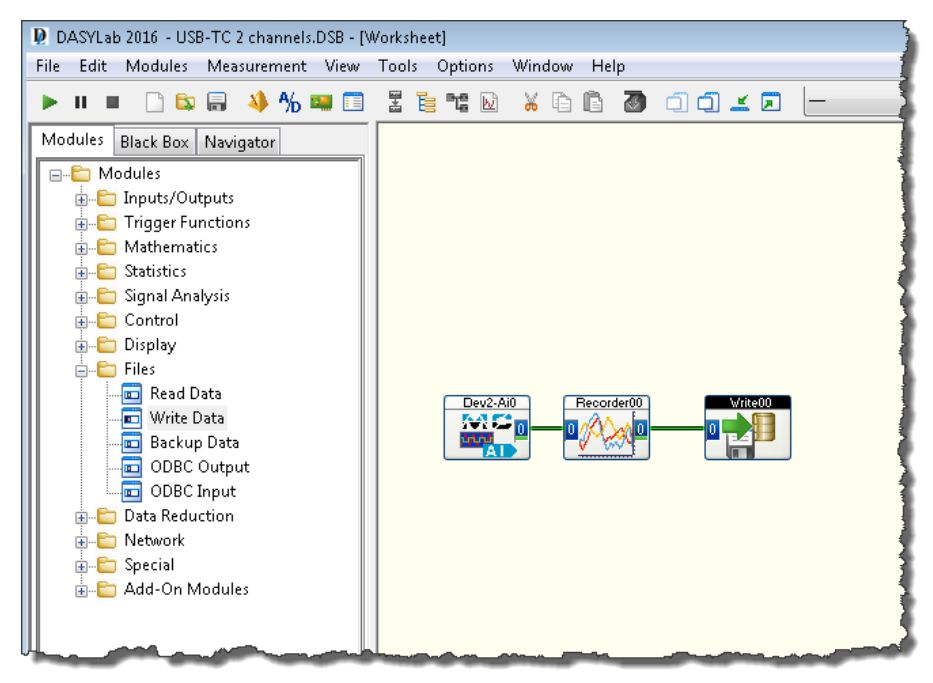Pause the running measurement
933x683 pixels.
coord(79,102)
